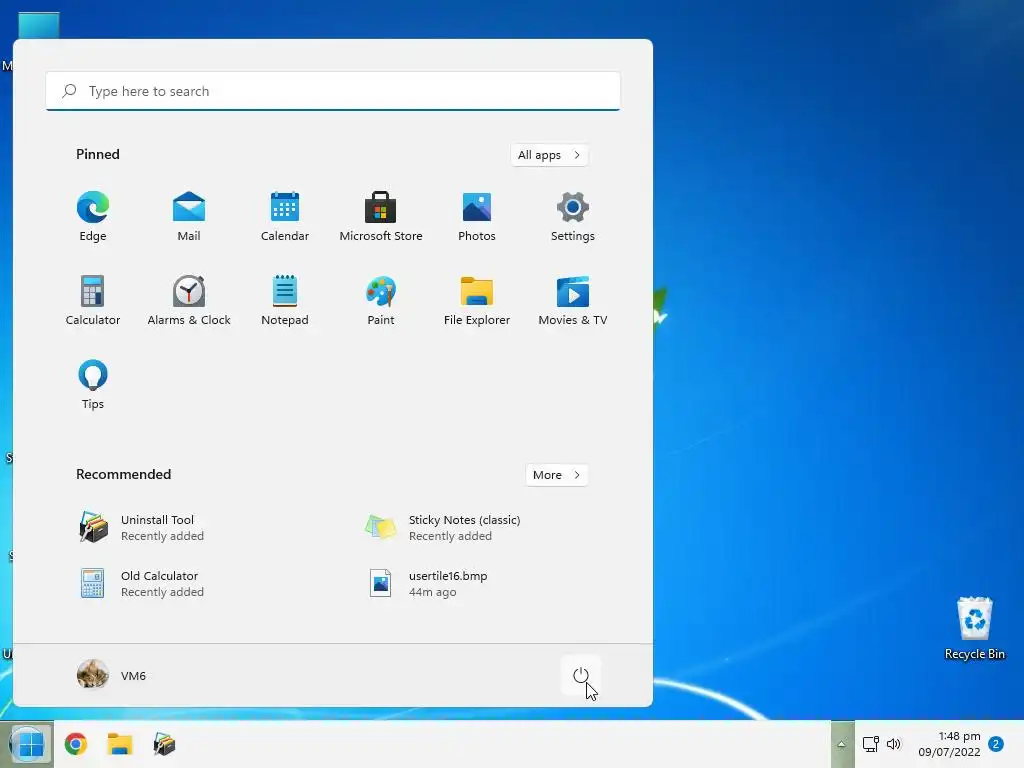The image size is (1024, 768).
Task: Open Microsoft Store
Action: pos(381,217)
